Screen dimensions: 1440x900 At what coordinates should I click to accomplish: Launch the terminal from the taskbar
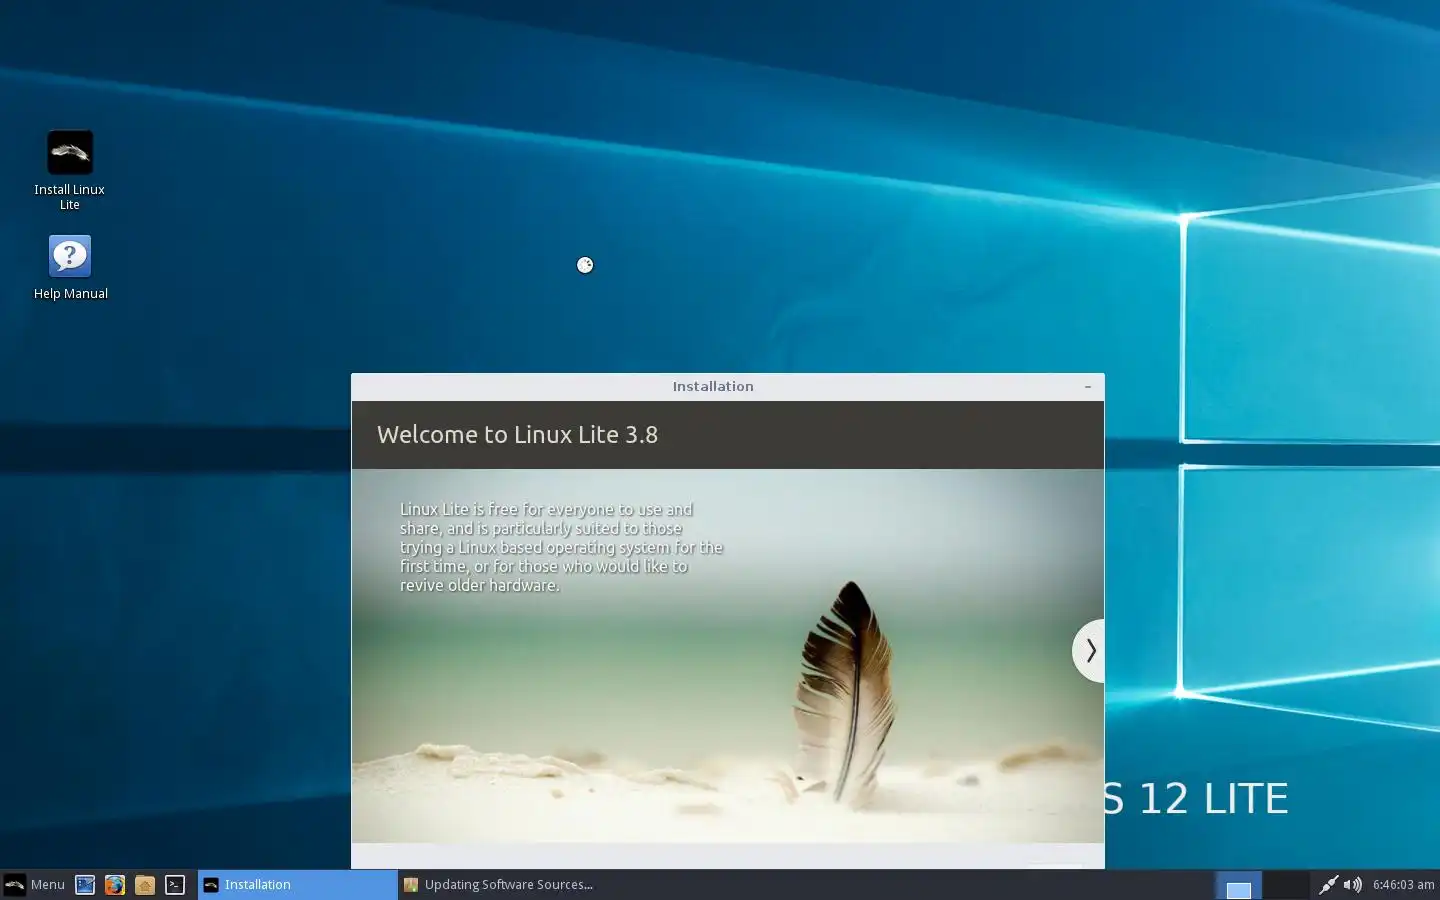click(175, 884)
